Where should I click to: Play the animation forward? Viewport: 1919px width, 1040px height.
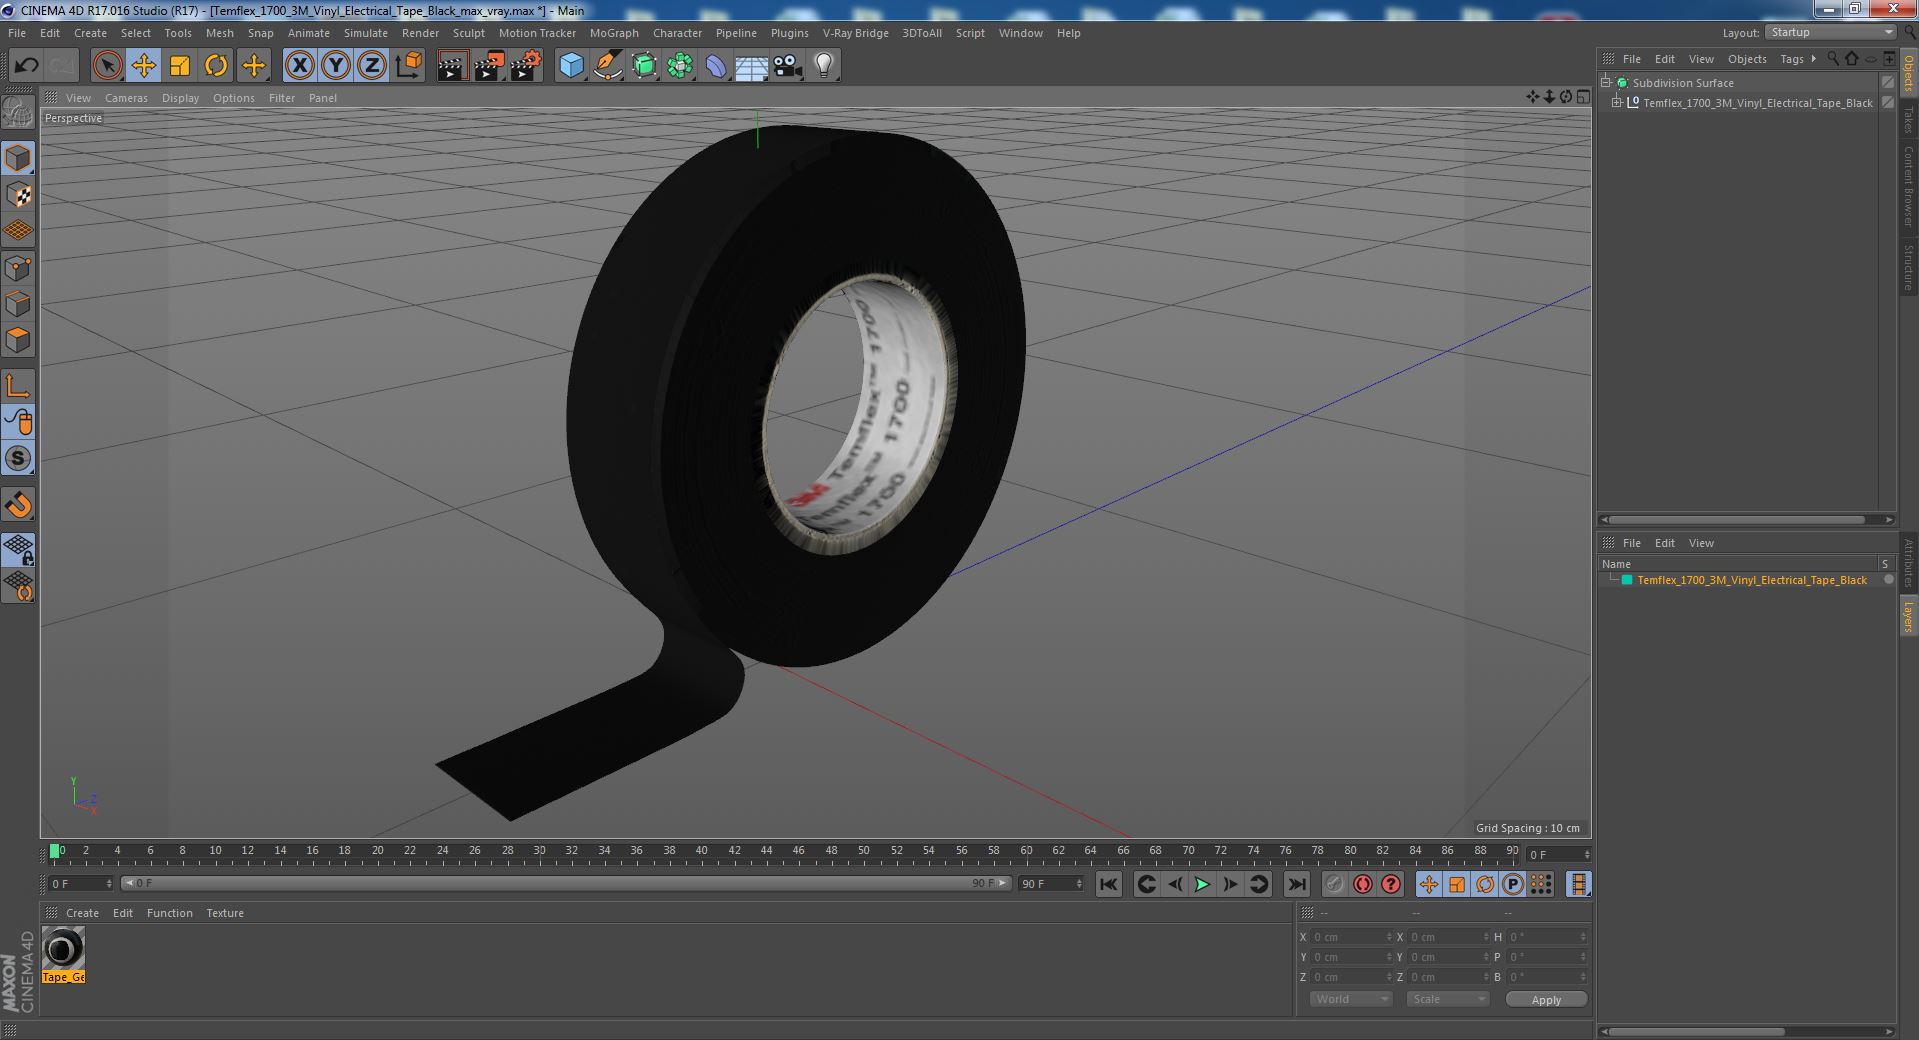(1202, 884)
